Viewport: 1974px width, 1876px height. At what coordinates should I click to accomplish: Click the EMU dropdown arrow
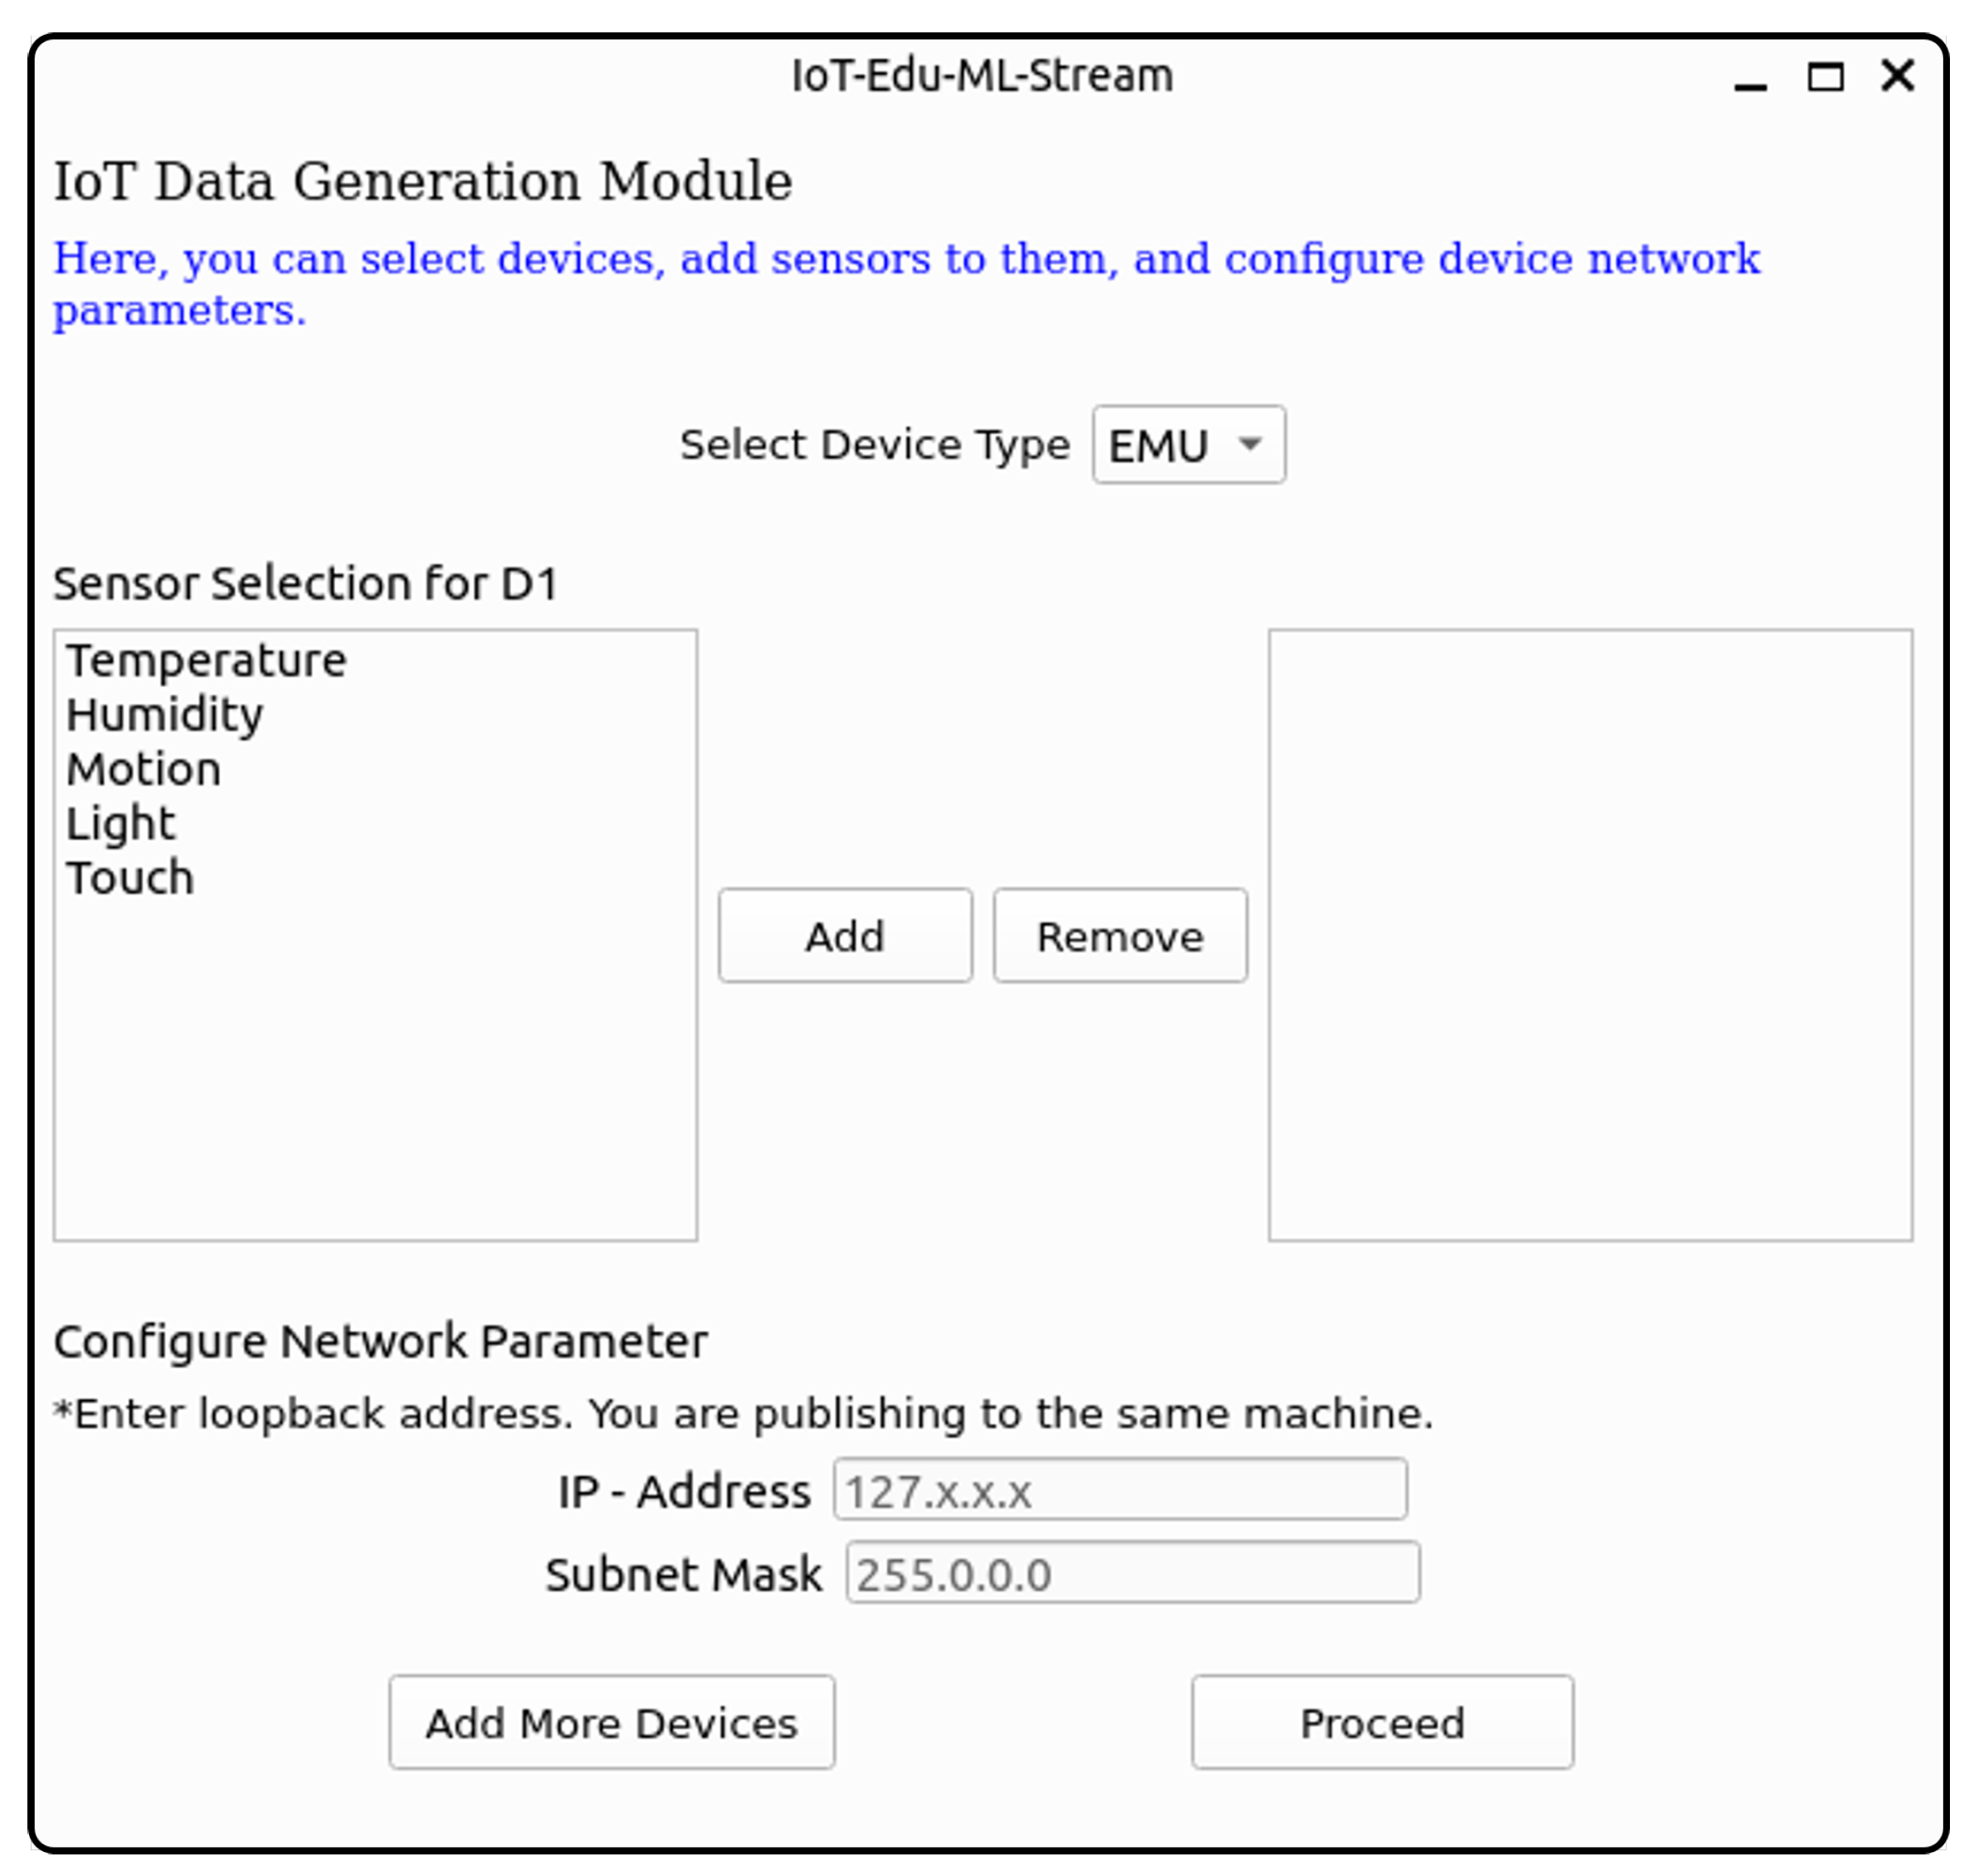tap(1249, 443)
